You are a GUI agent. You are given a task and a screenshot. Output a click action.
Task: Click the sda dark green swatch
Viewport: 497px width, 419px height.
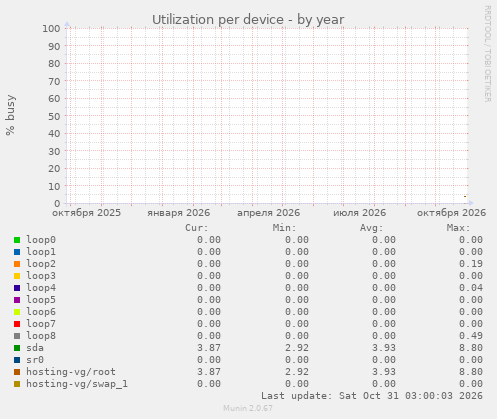click(17, 348)
